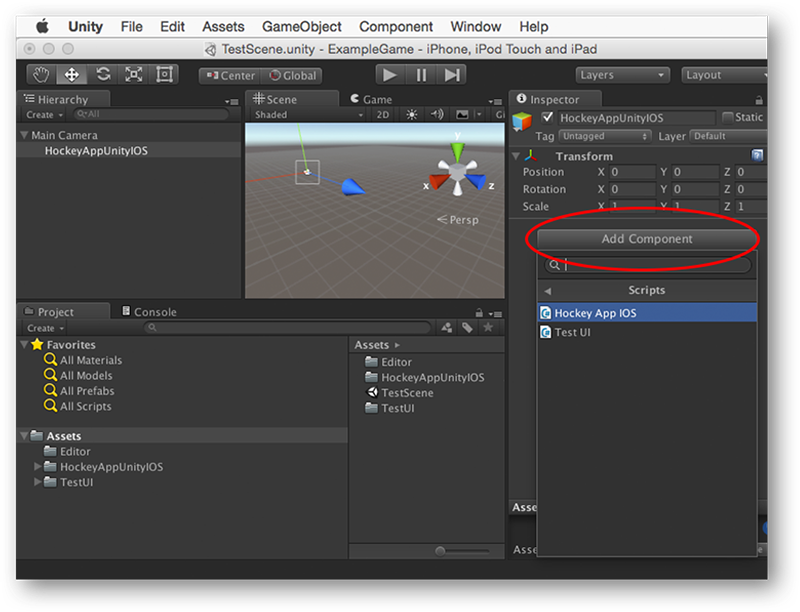
Task: Open Hierarchy panel options menu
Action: pos(232,101)
